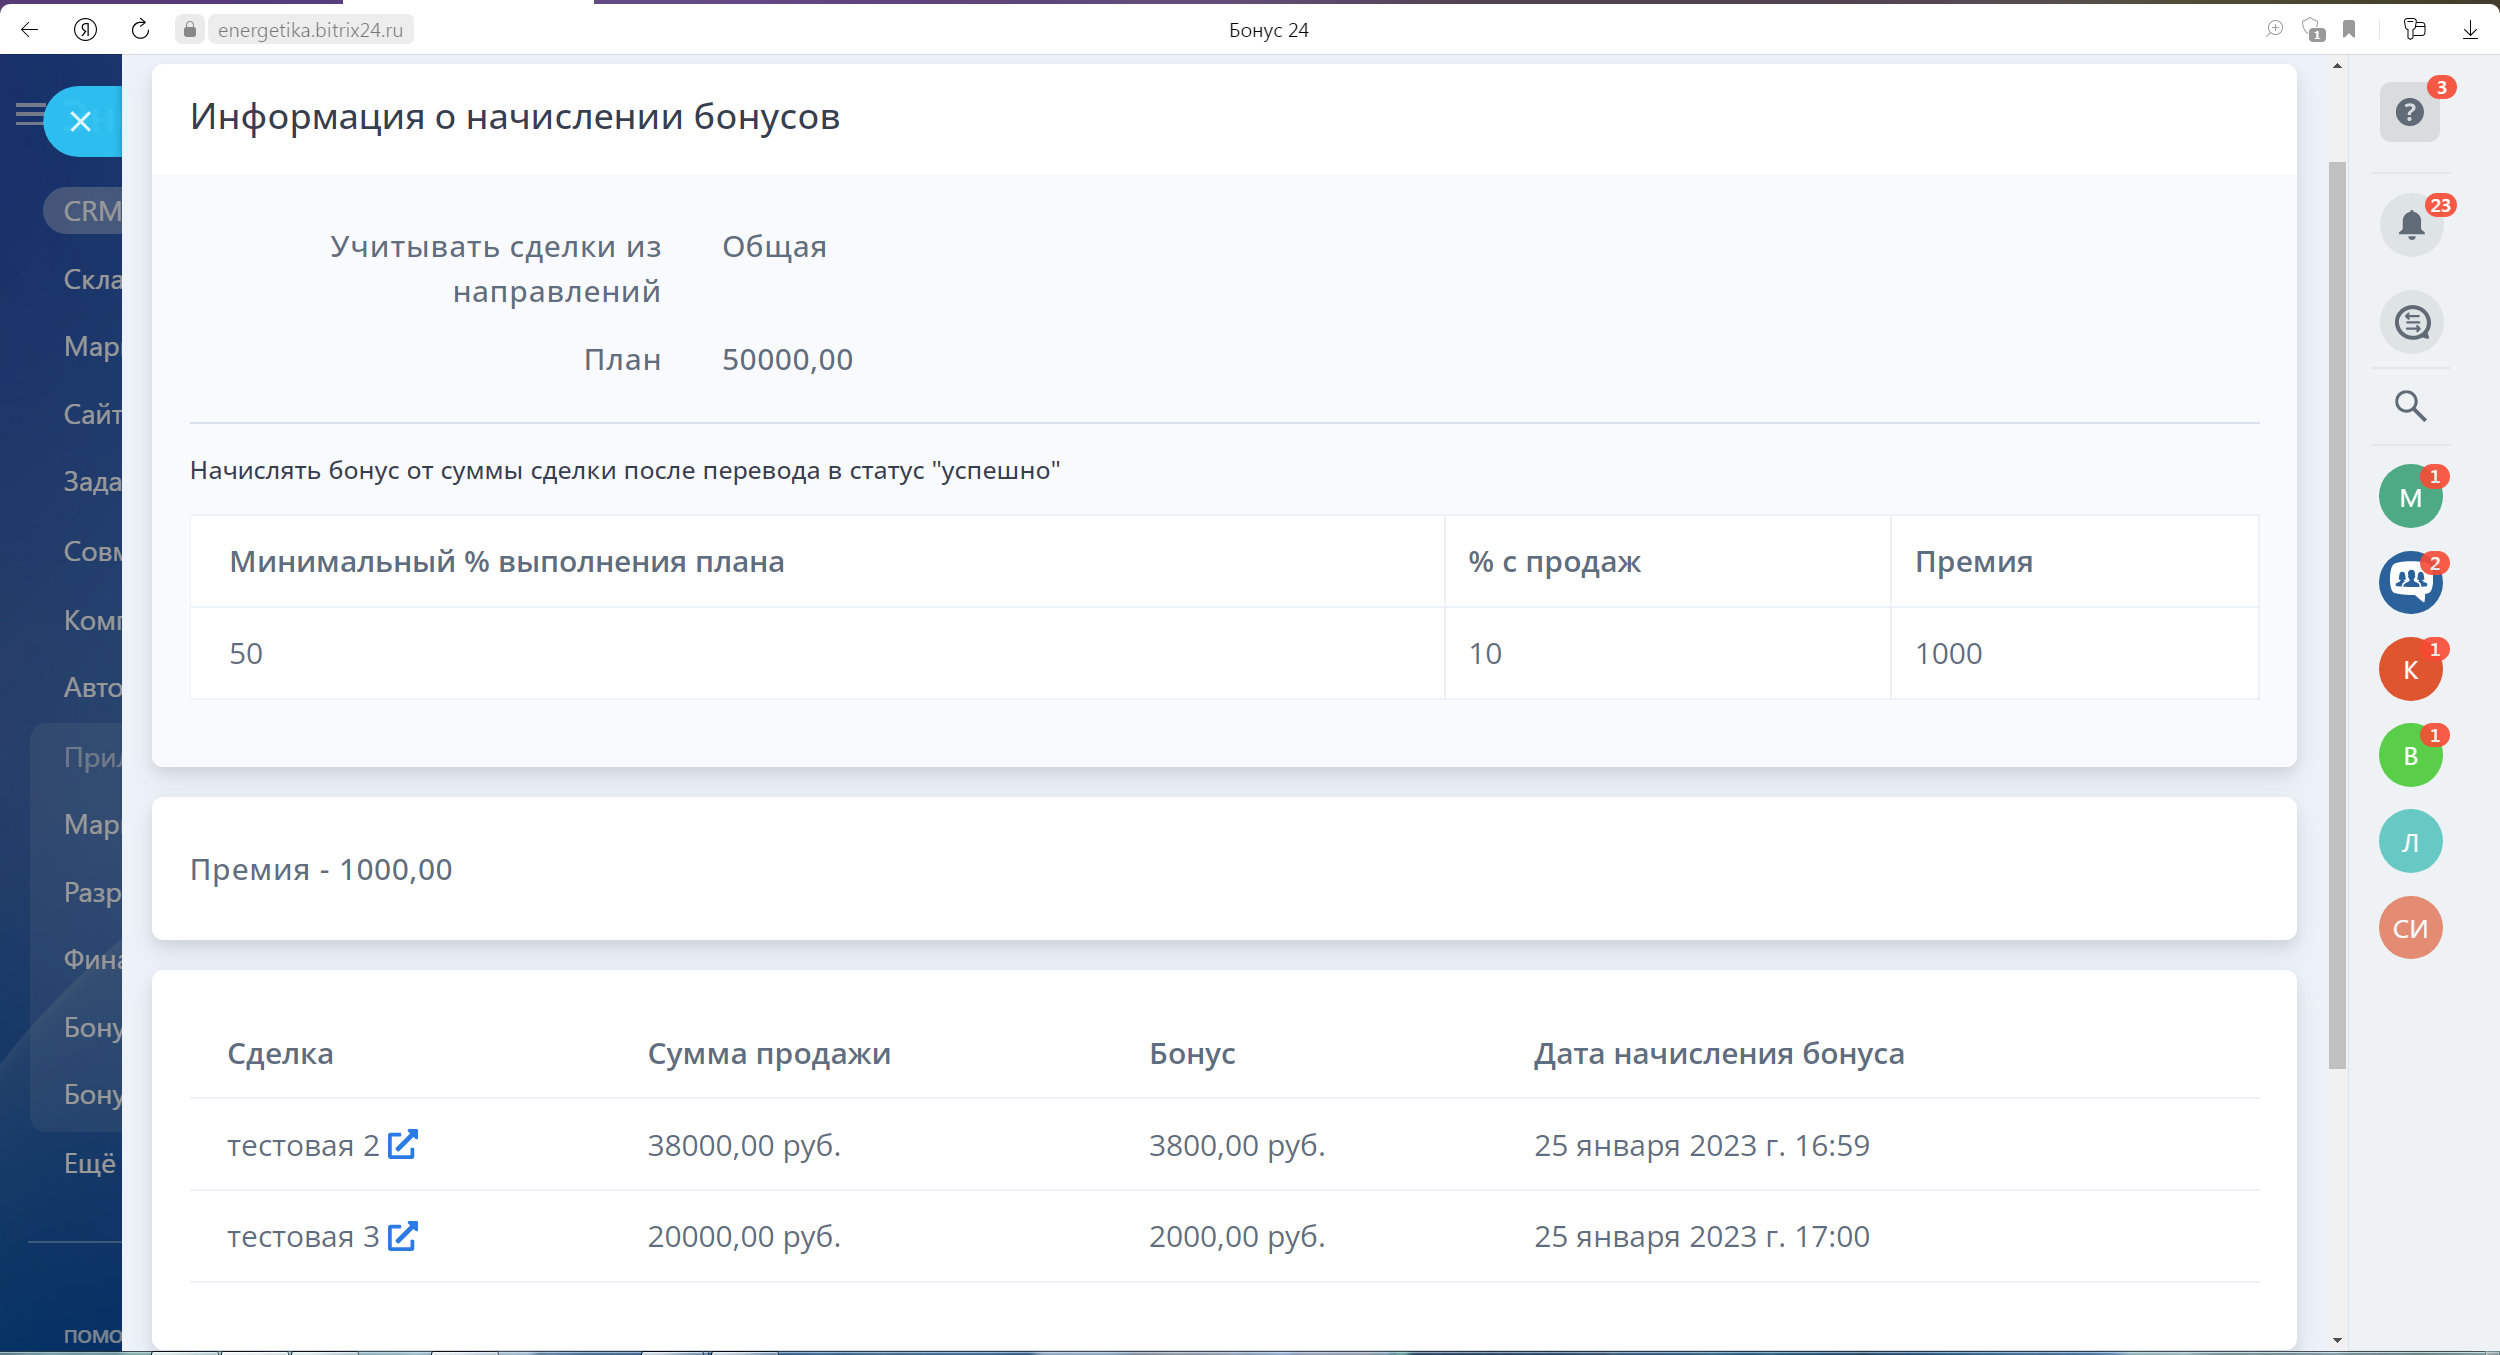
Task: Open chat with СИ avatar
Action: (2410, 928)
